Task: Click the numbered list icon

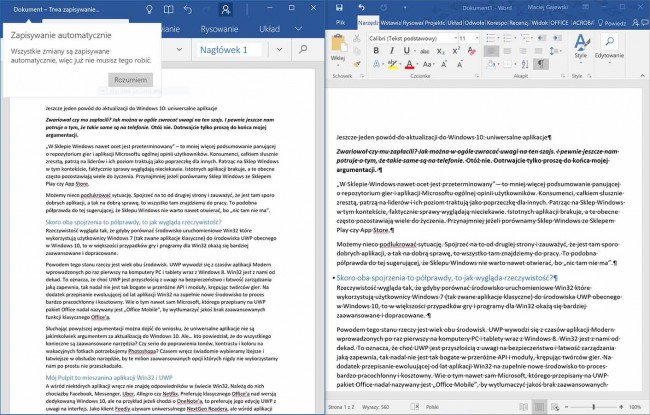Action: 508,38
